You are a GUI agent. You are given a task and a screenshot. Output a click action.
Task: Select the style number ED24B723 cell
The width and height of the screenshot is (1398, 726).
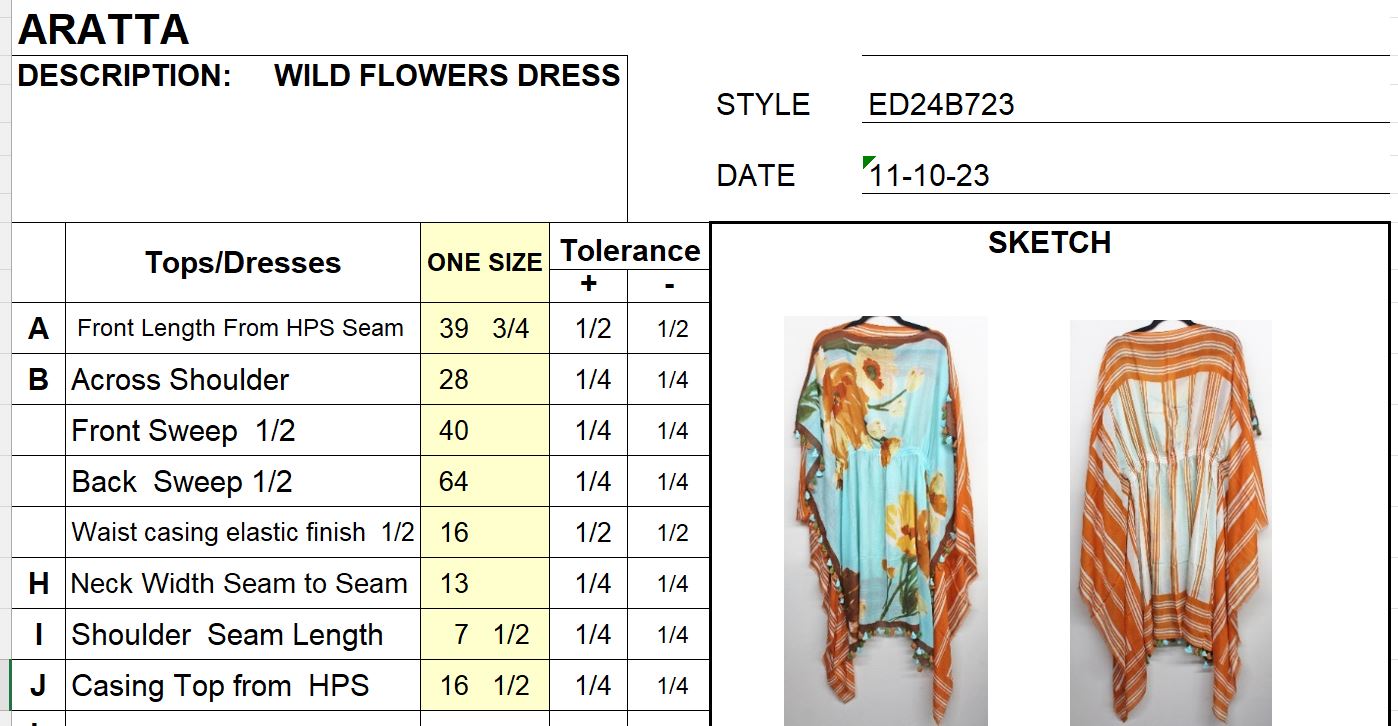[941, 105]
